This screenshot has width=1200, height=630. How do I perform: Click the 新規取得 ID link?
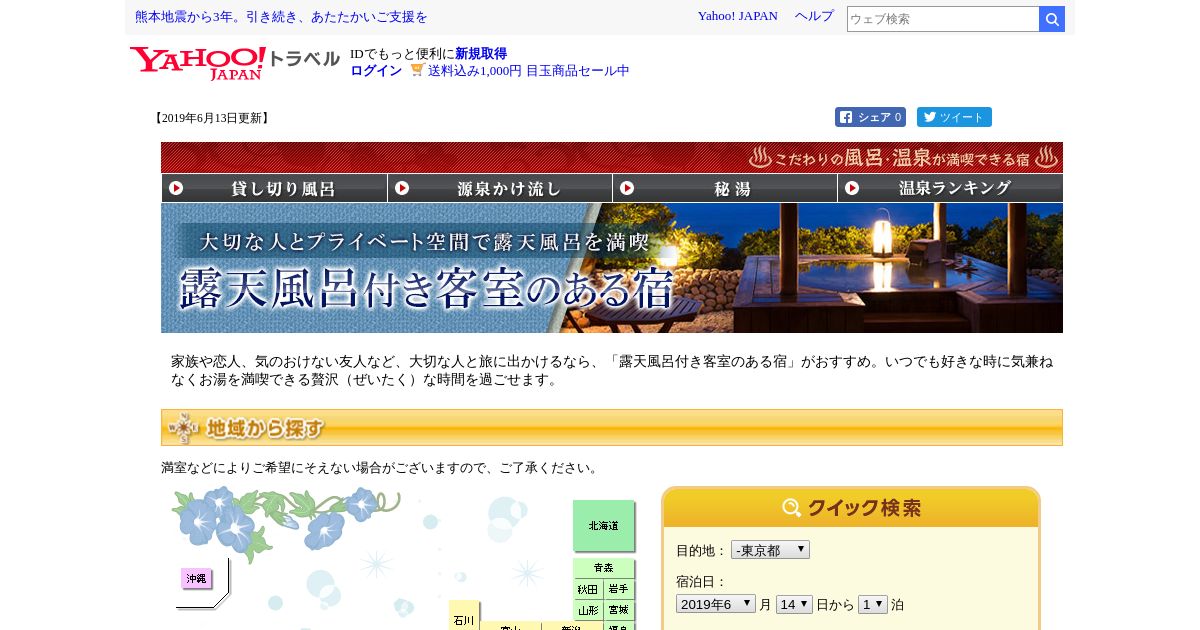pyautogui.click(x=481, y=54)
